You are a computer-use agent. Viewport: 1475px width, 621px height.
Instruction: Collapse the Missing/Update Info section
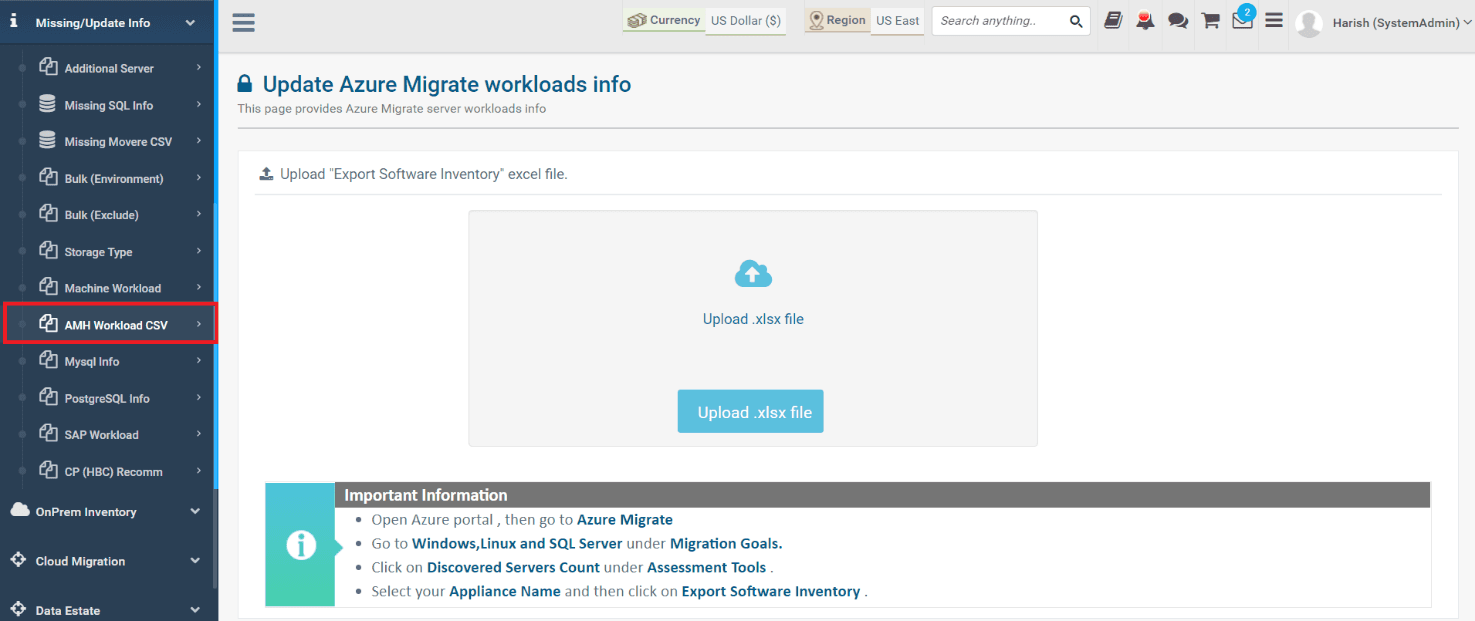108,22
